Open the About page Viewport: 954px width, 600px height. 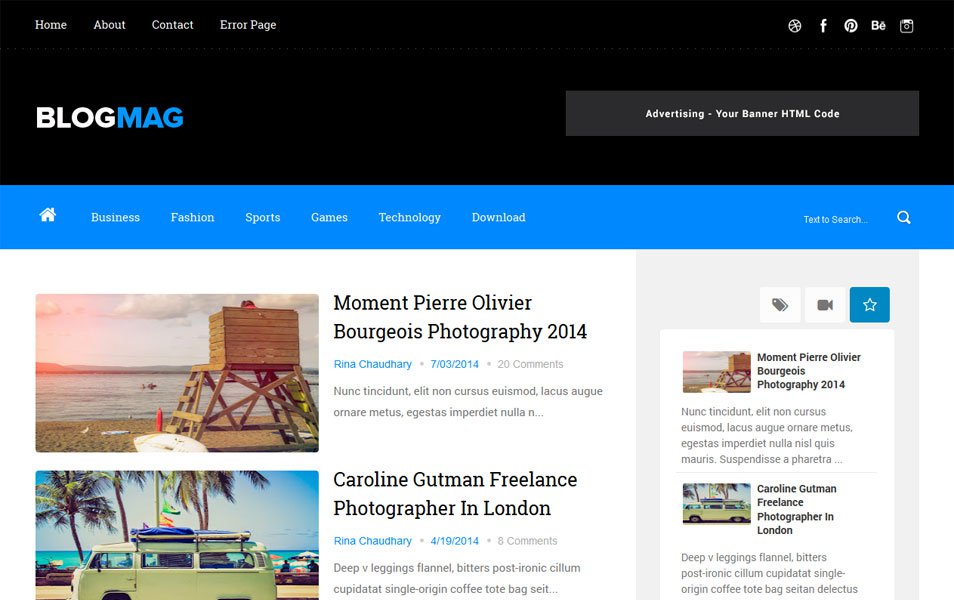coord(110,25)
